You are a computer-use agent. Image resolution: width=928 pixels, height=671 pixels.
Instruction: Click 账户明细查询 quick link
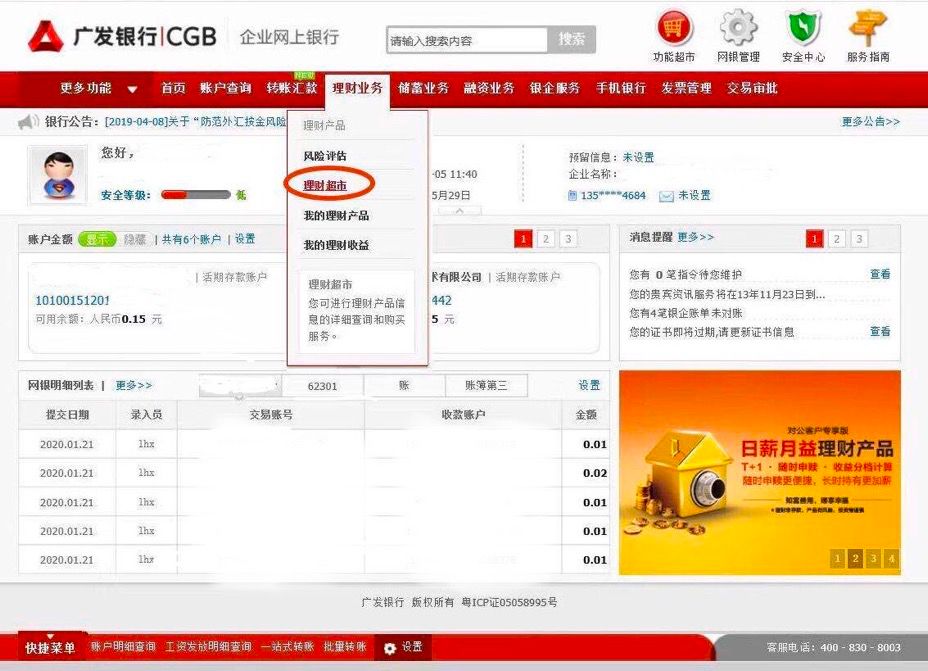coord(123,647)
